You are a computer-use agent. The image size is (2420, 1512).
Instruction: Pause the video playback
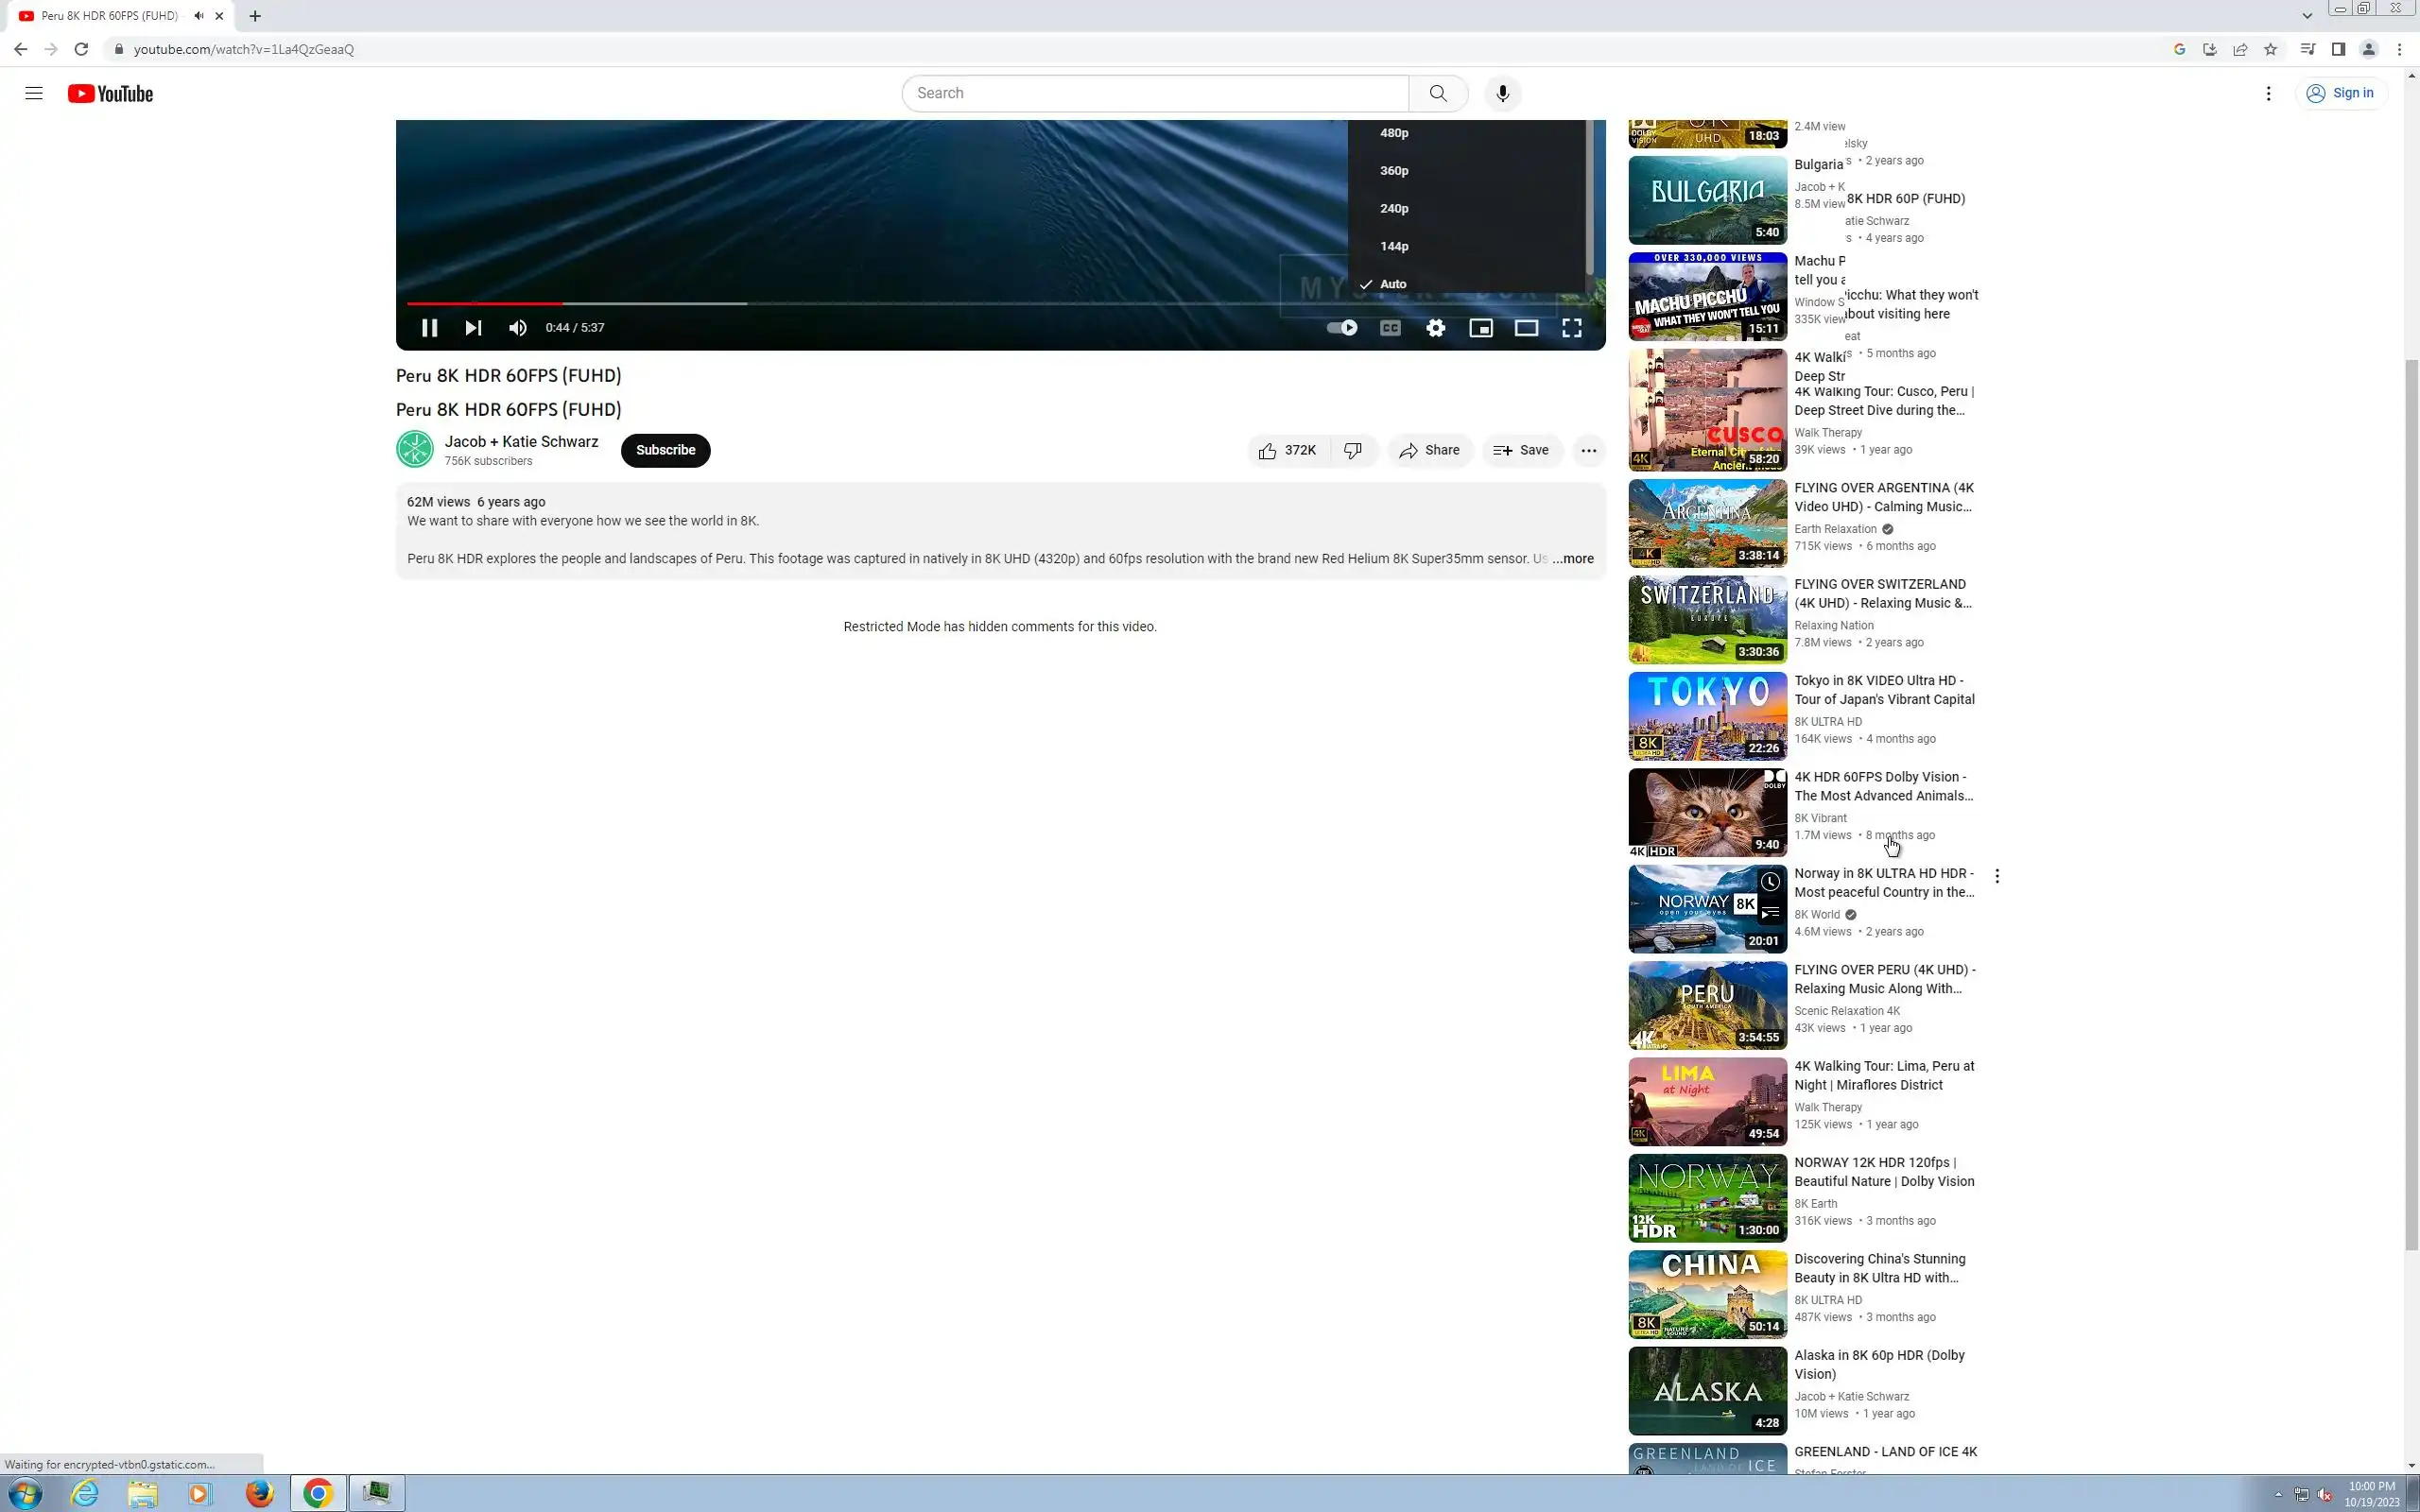pos(429,328)
